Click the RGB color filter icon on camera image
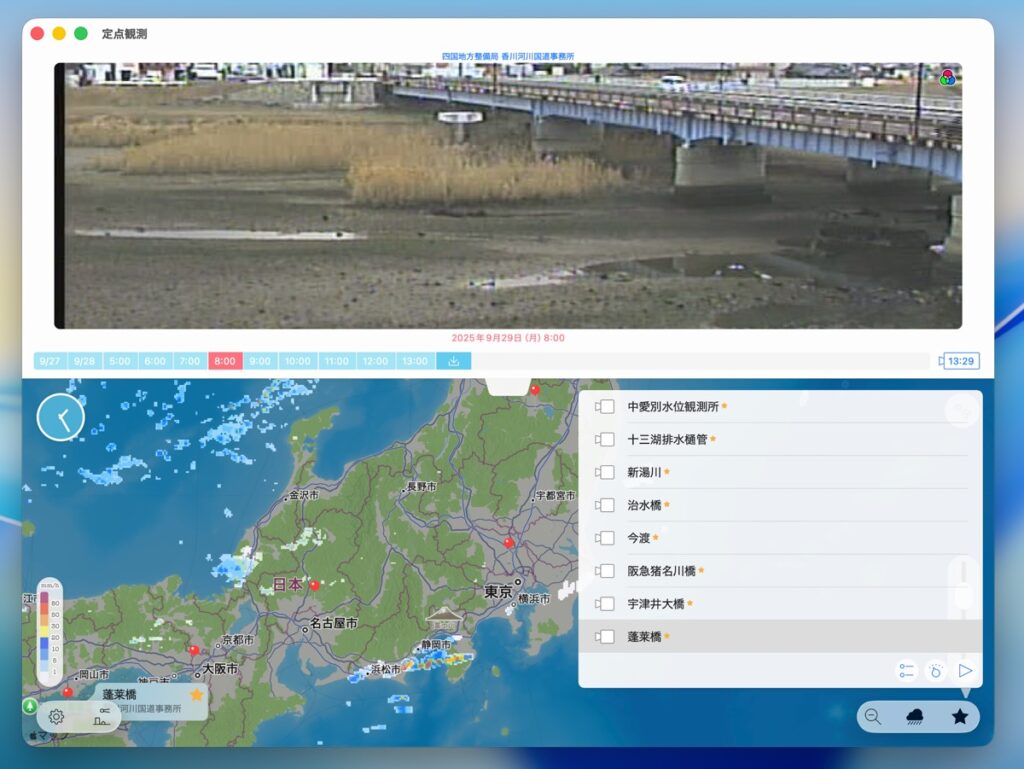The width and height of the screenshot is (1024, 769). point(947,77)
